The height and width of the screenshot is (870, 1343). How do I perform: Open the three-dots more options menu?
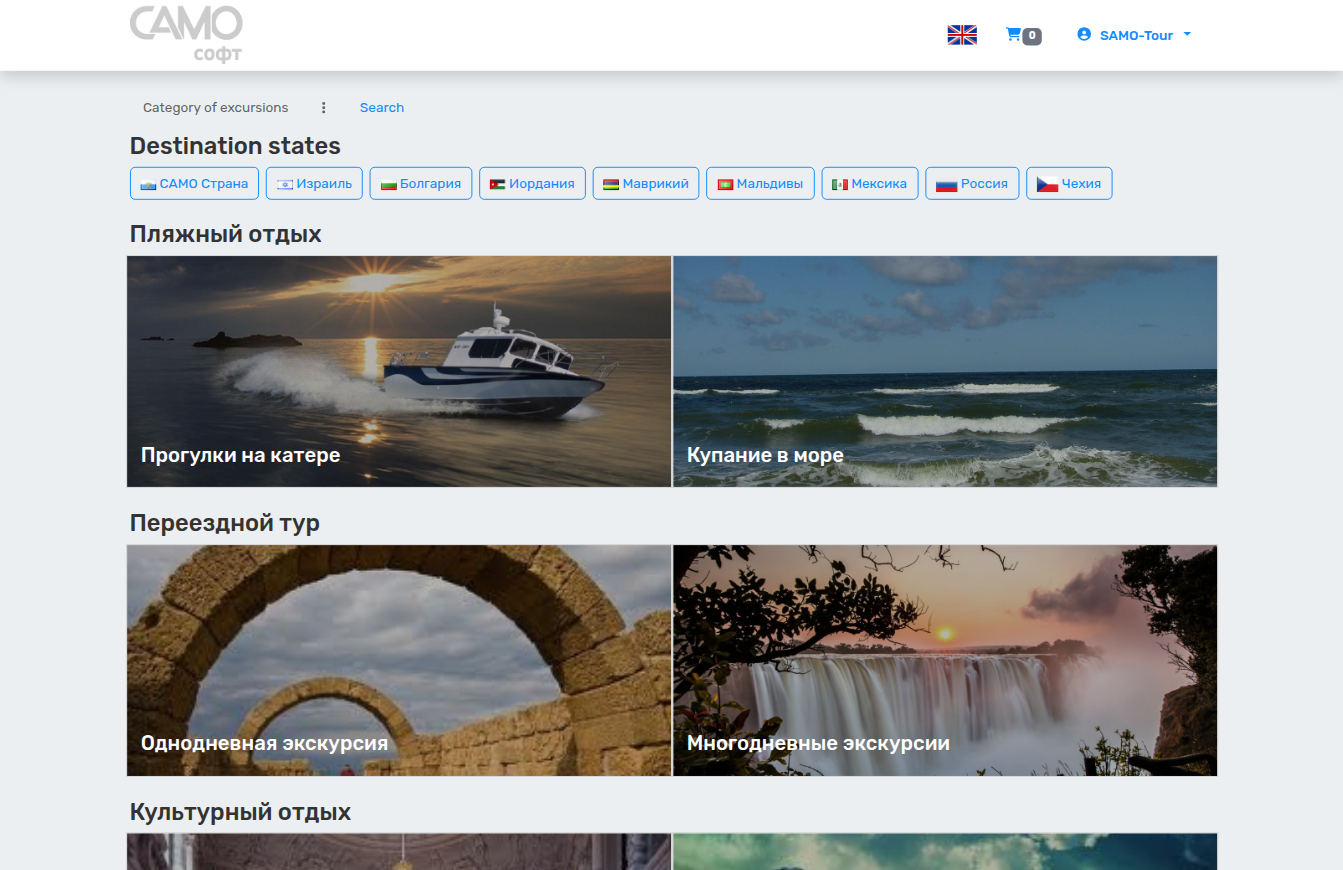(x=323, y=108)
